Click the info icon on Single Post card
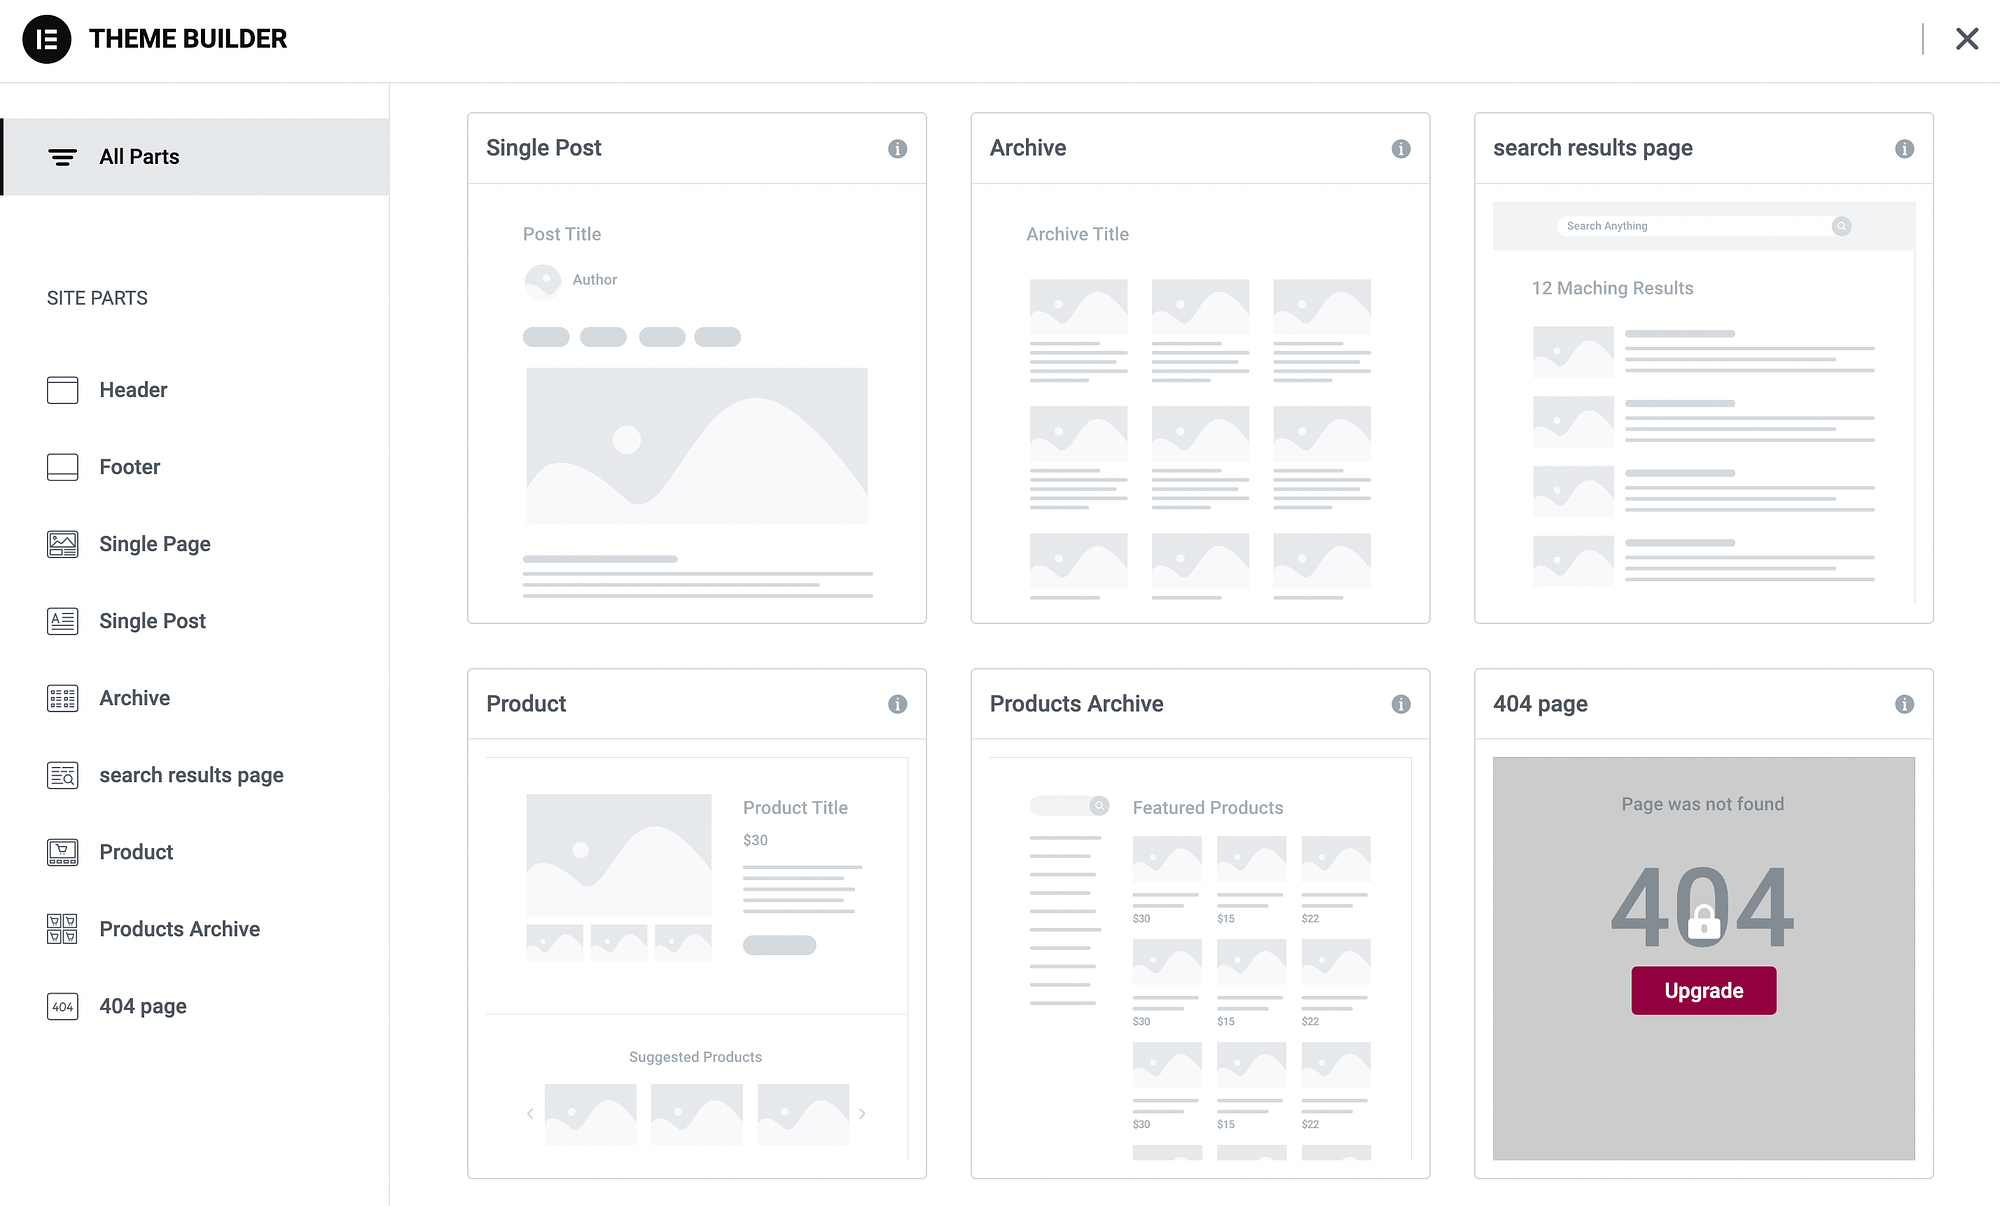This screenshot has height=1206, width=2000. [897, 147]
